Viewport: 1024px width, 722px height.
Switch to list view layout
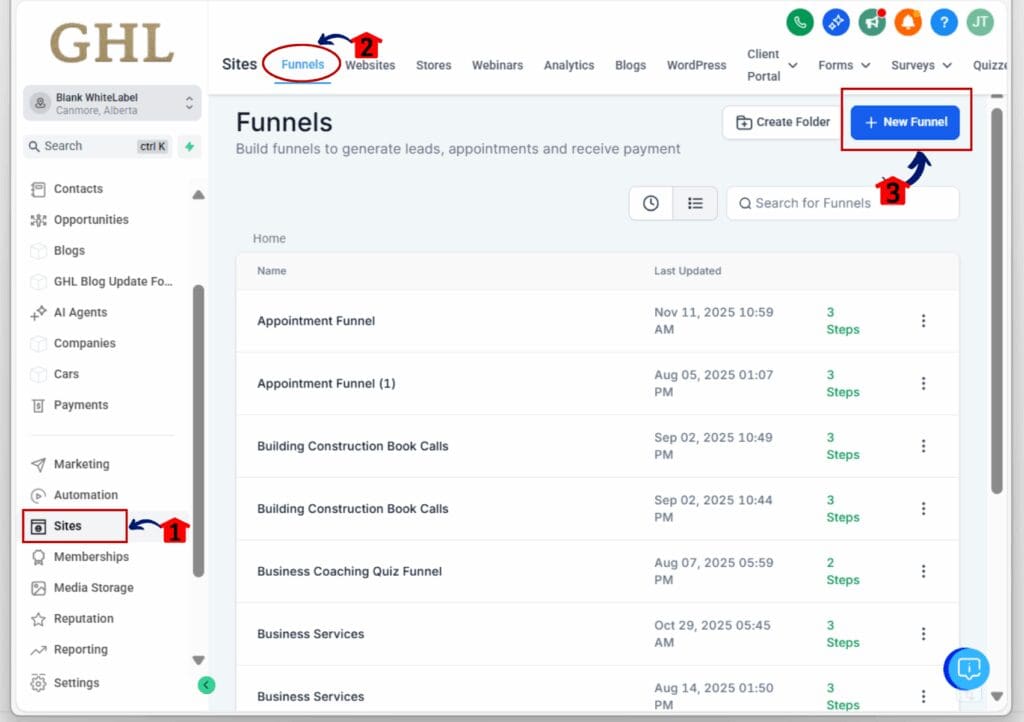[x=695, y=203]
